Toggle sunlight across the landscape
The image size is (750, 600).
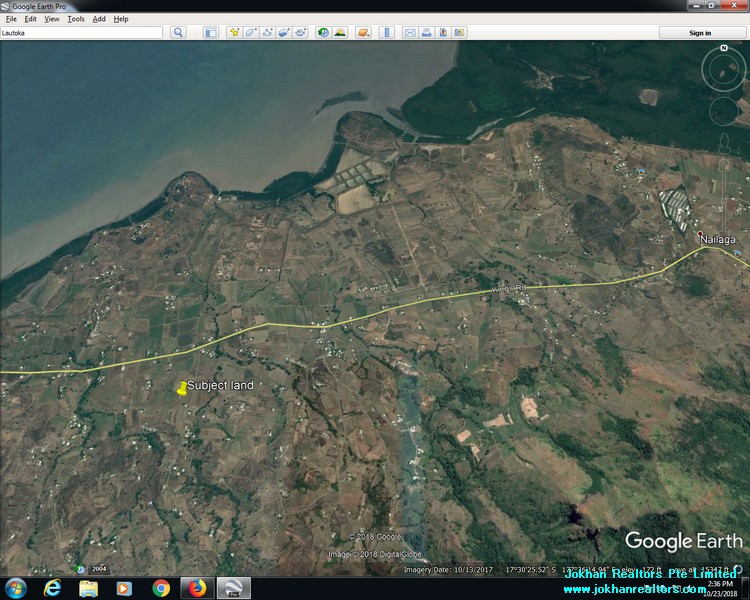point(340,32)
